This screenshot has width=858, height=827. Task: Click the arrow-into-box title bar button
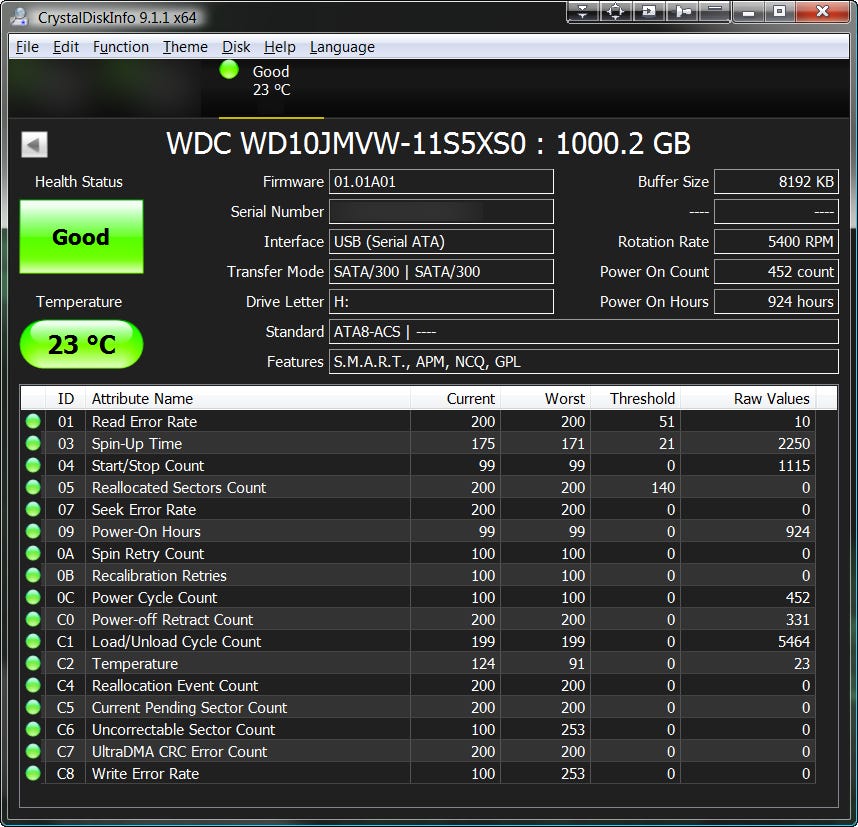649,11
